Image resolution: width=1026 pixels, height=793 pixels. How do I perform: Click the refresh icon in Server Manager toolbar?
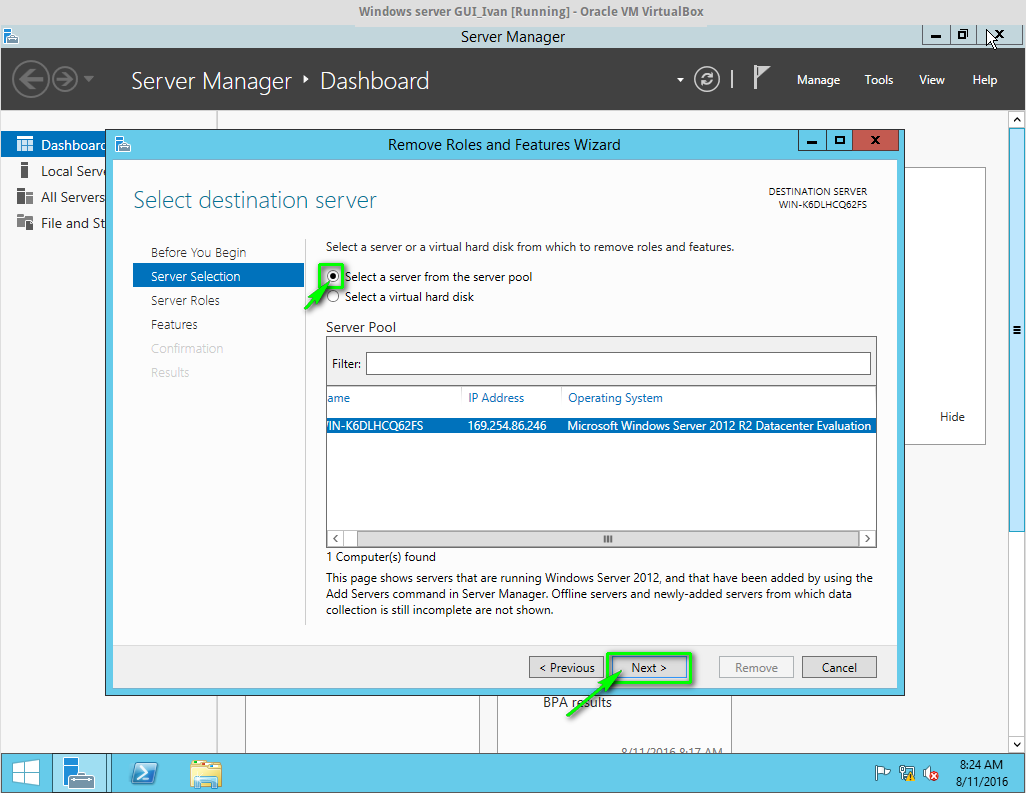click(706, 79)
